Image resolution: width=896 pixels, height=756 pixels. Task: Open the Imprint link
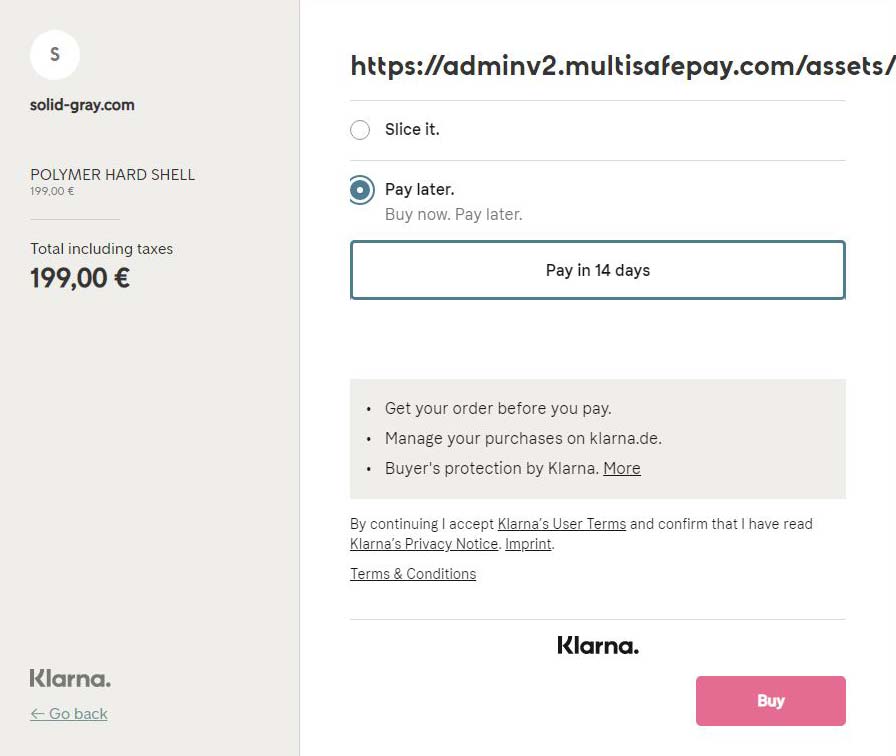click(x=528, y=543)
